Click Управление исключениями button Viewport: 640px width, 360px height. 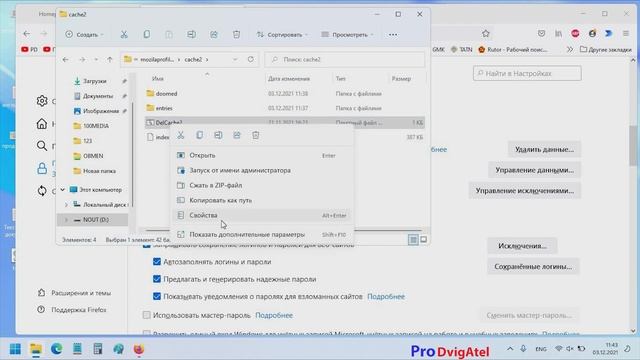(524, 191)
